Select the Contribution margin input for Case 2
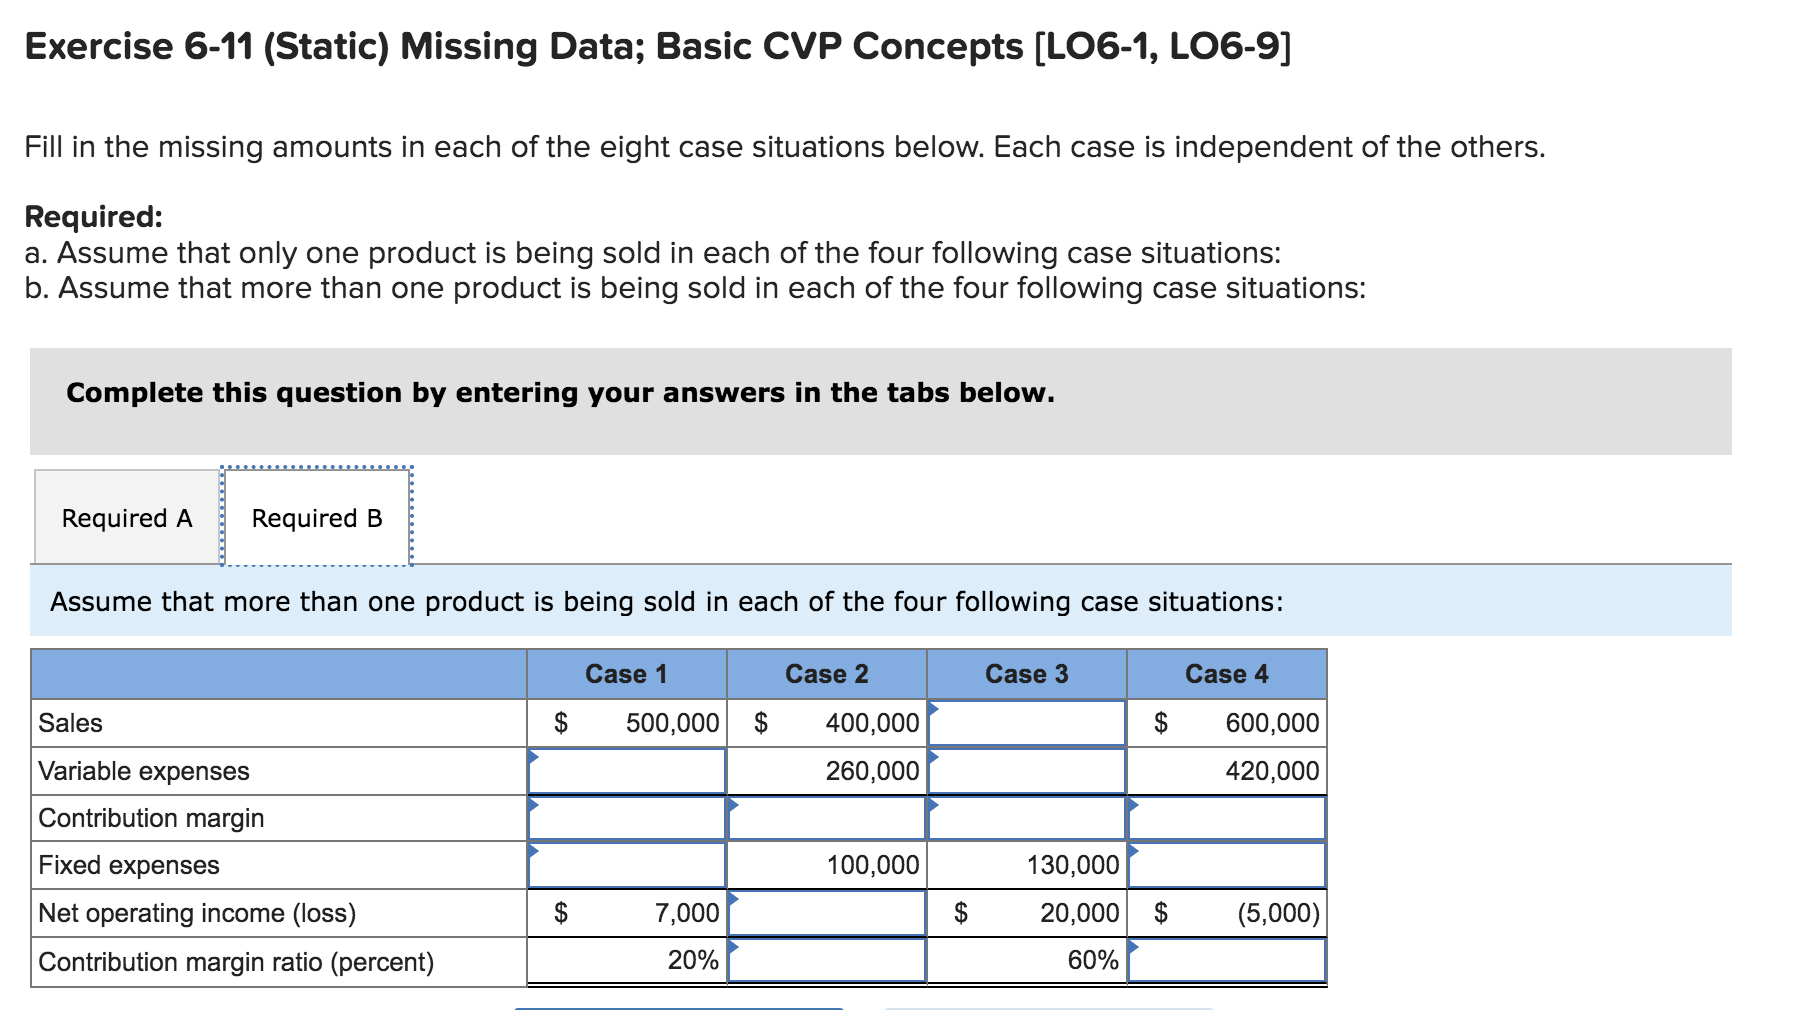 tap(825, 818)
